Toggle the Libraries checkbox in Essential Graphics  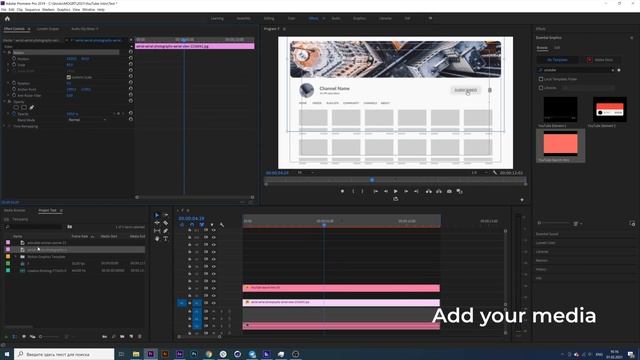pyautogui.click(x=541, y=88)
